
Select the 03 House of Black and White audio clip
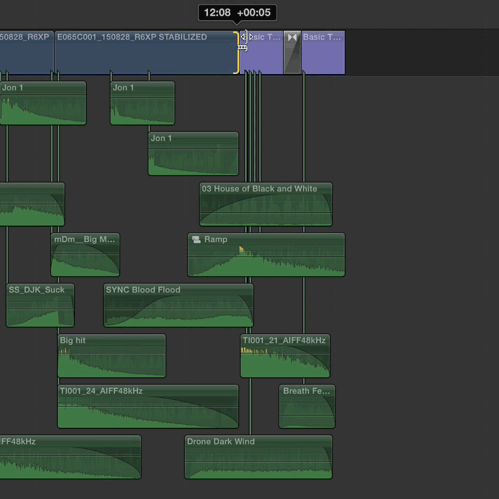click(x=266, y=204)
